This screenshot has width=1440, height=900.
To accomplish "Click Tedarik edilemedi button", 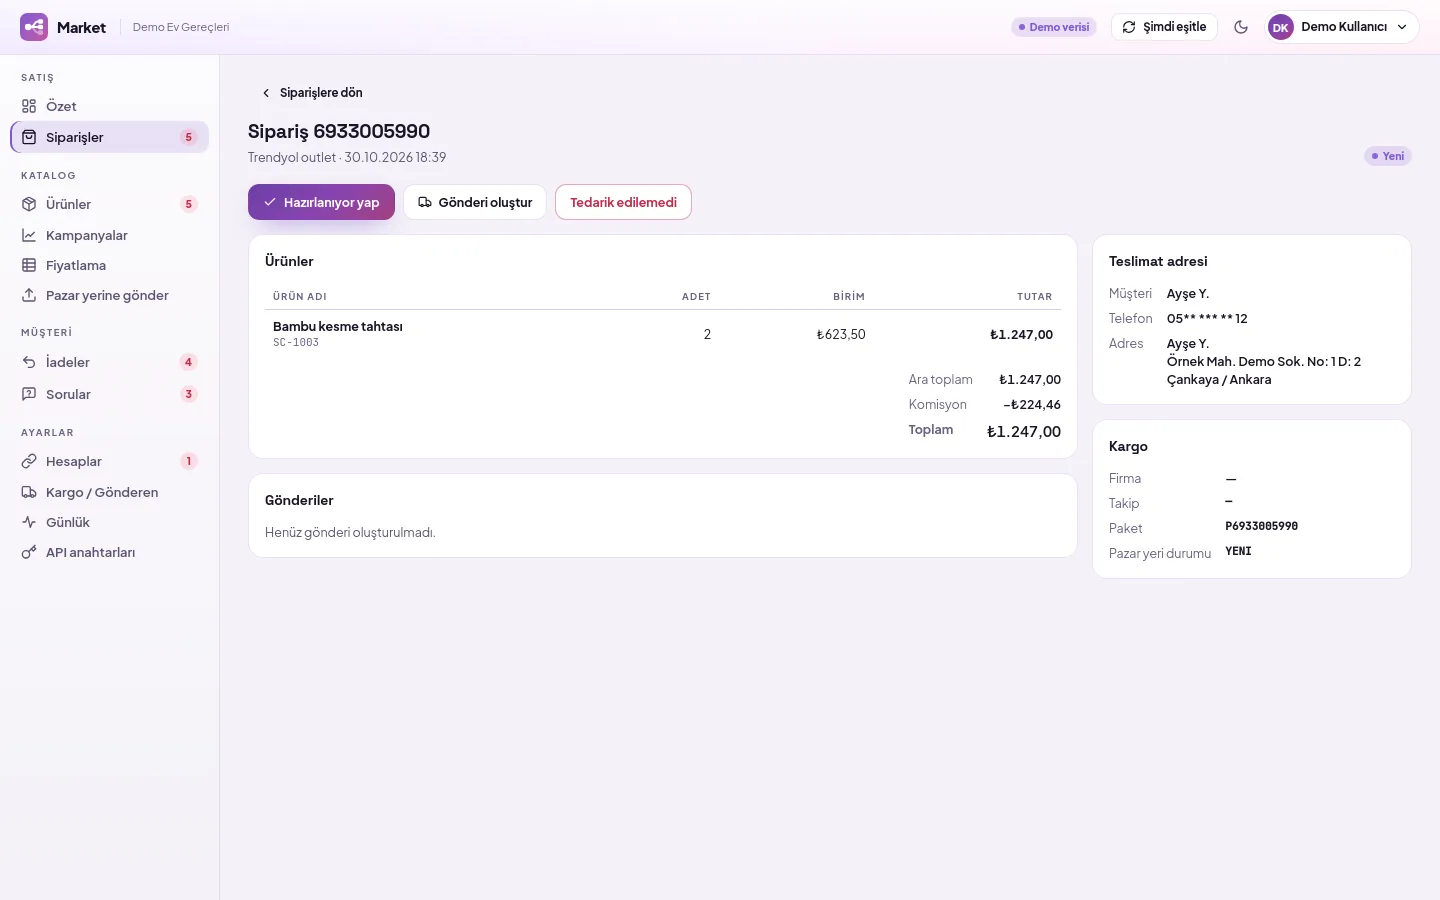I will click(623, 202).
